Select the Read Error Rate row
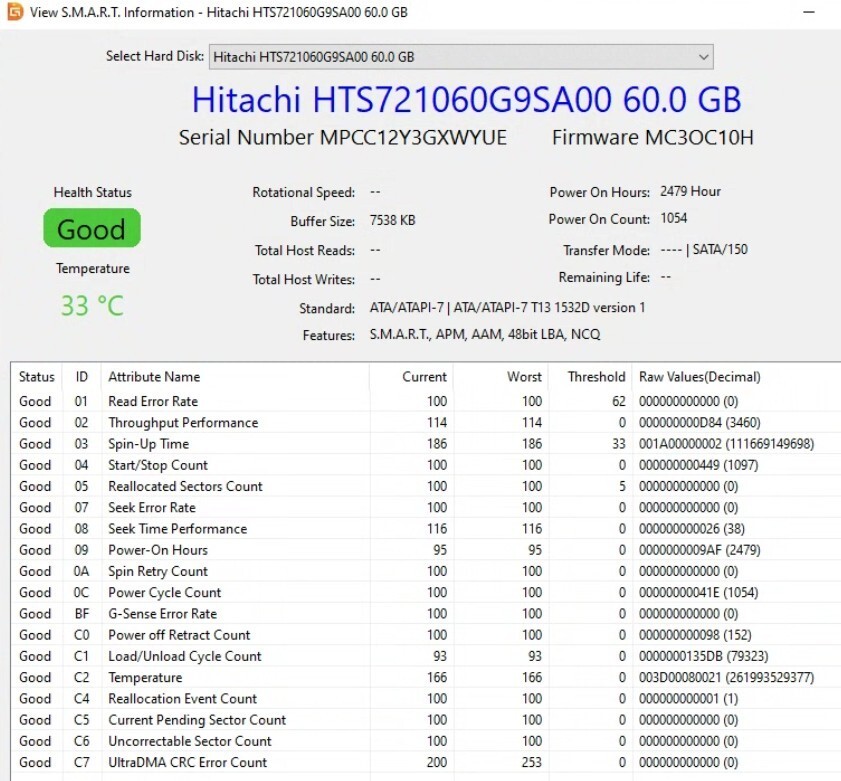The width and height of the screenshot is (841, 781). click(426, 401)
